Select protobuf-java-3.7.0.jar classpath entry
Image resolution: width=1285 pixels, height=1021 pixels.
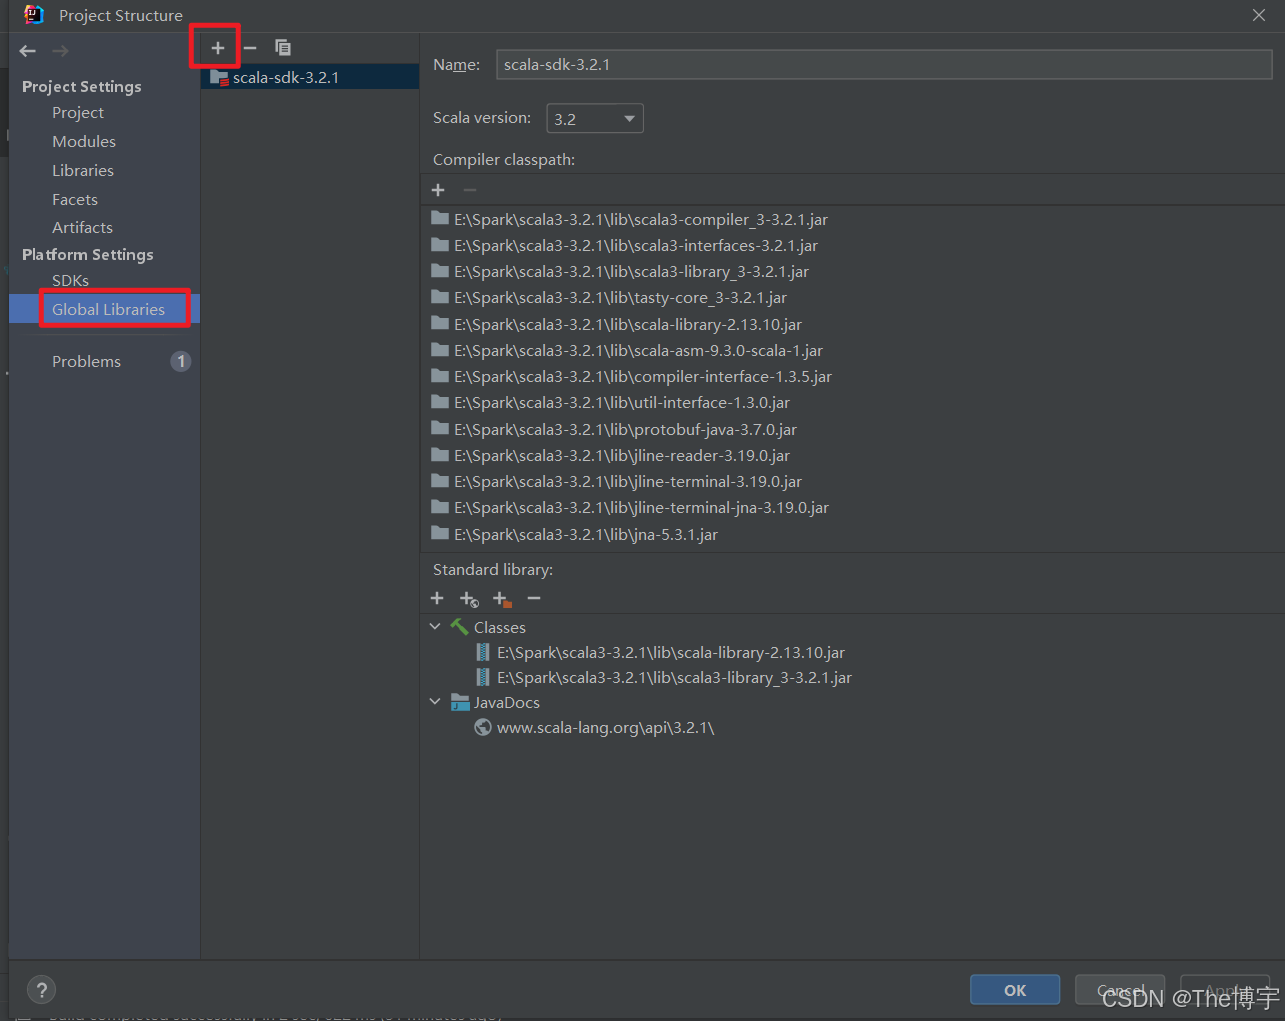tap(625, 430)
